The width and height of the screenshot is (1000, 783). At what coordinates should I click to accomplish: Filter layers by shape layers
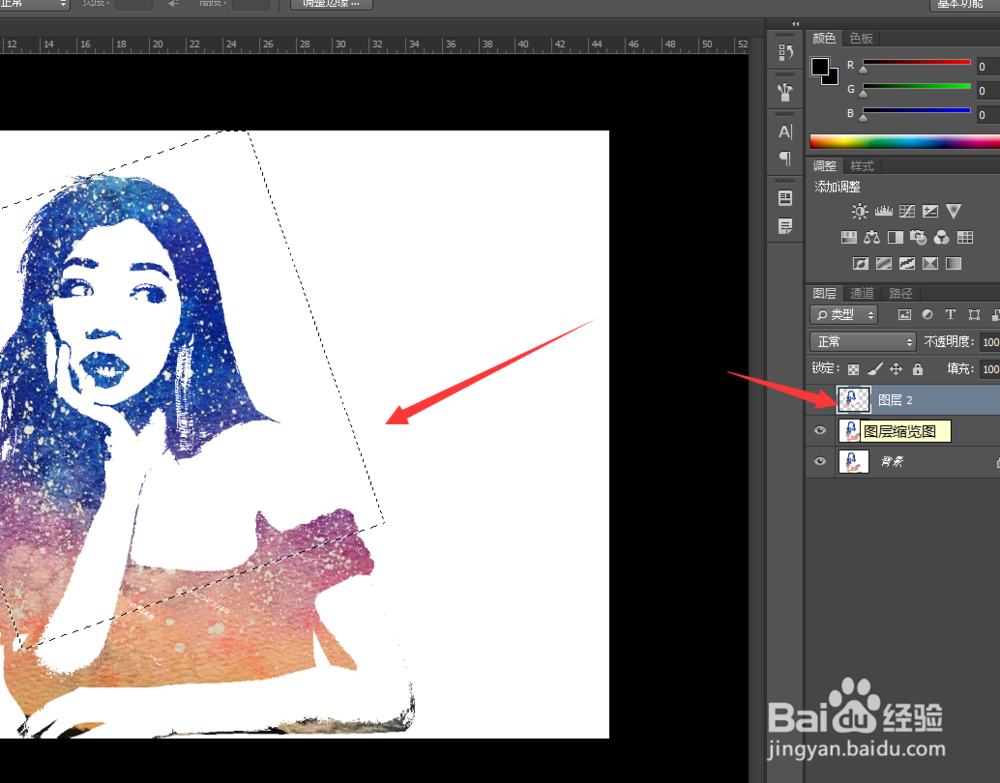(974, 314)
